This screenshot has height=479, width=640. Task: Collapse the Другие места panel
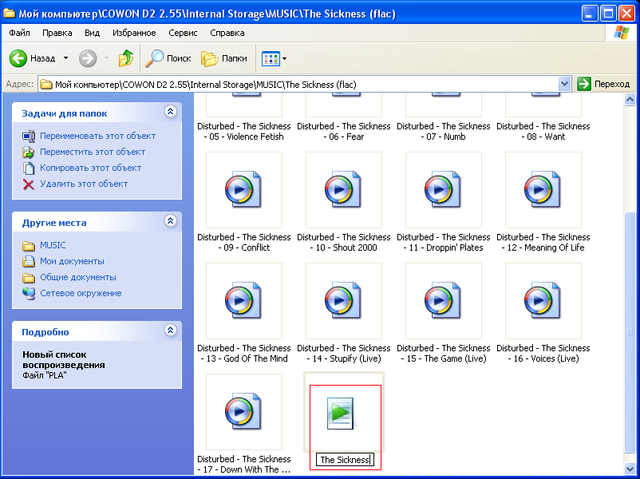point(170,221)
